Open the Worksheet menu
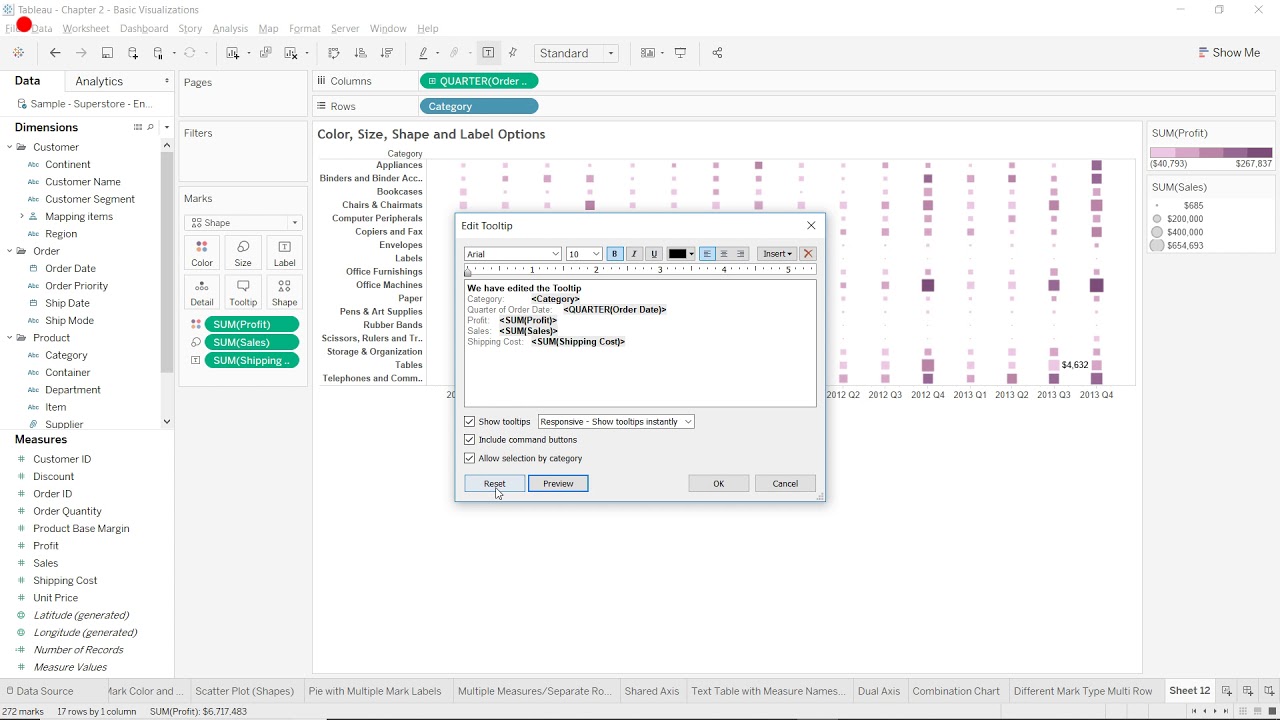1280x720 pixels. coord(86,29)
